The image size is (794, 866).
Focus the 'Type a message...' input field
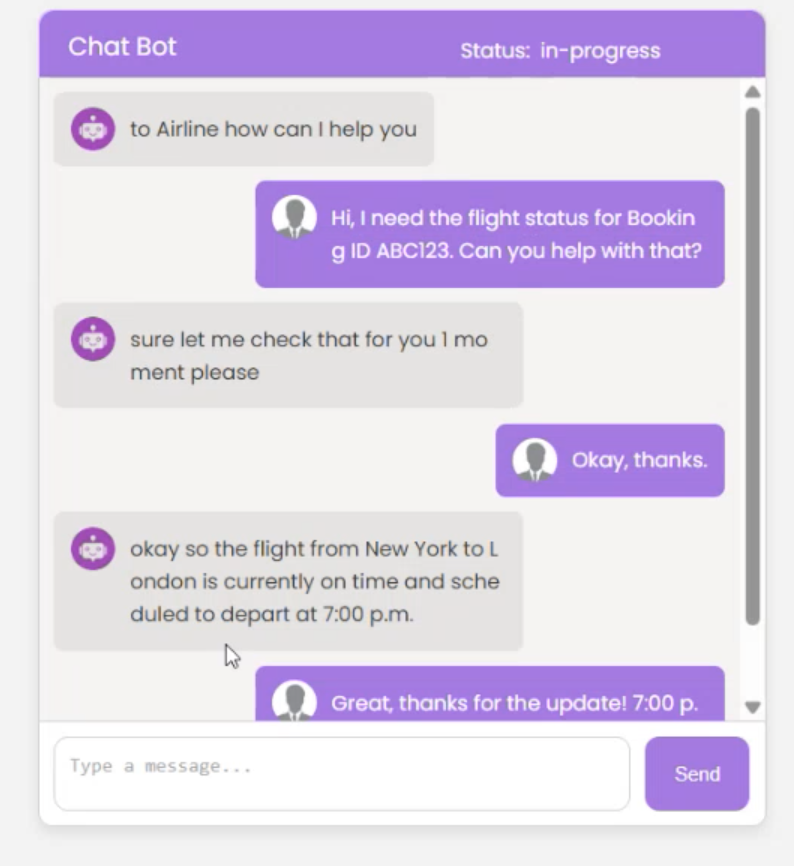point(342,773)
